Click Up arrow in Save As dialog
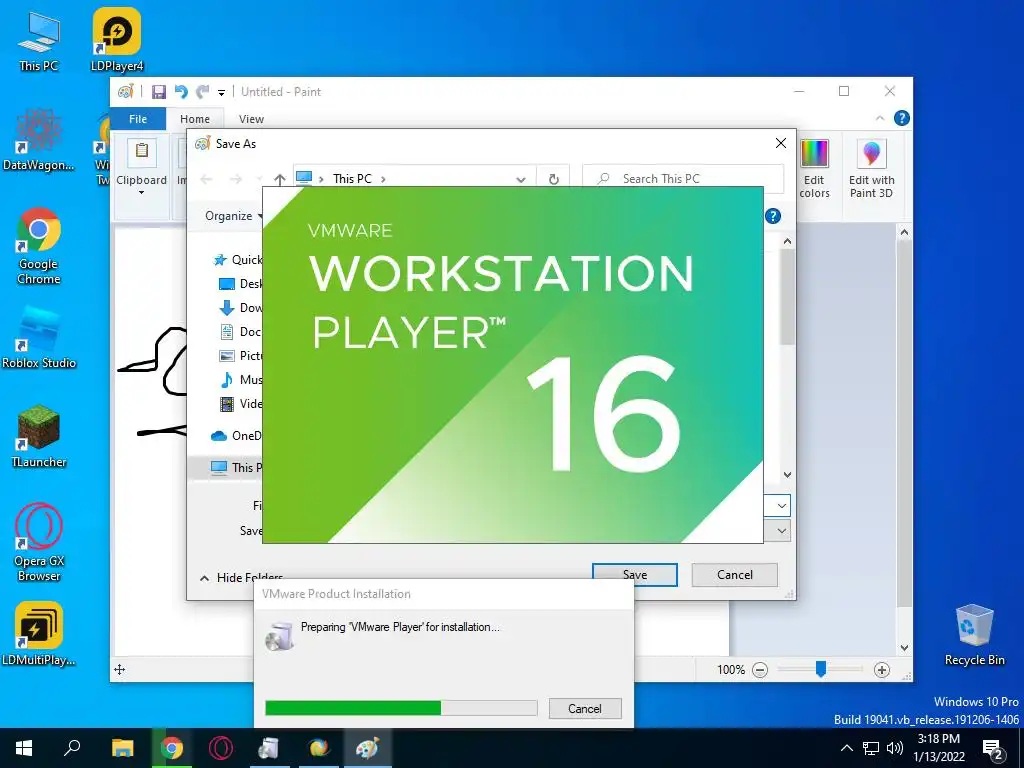Image resolution: width=1024 pixels, height=768 pixels. [x=280, y=178]
